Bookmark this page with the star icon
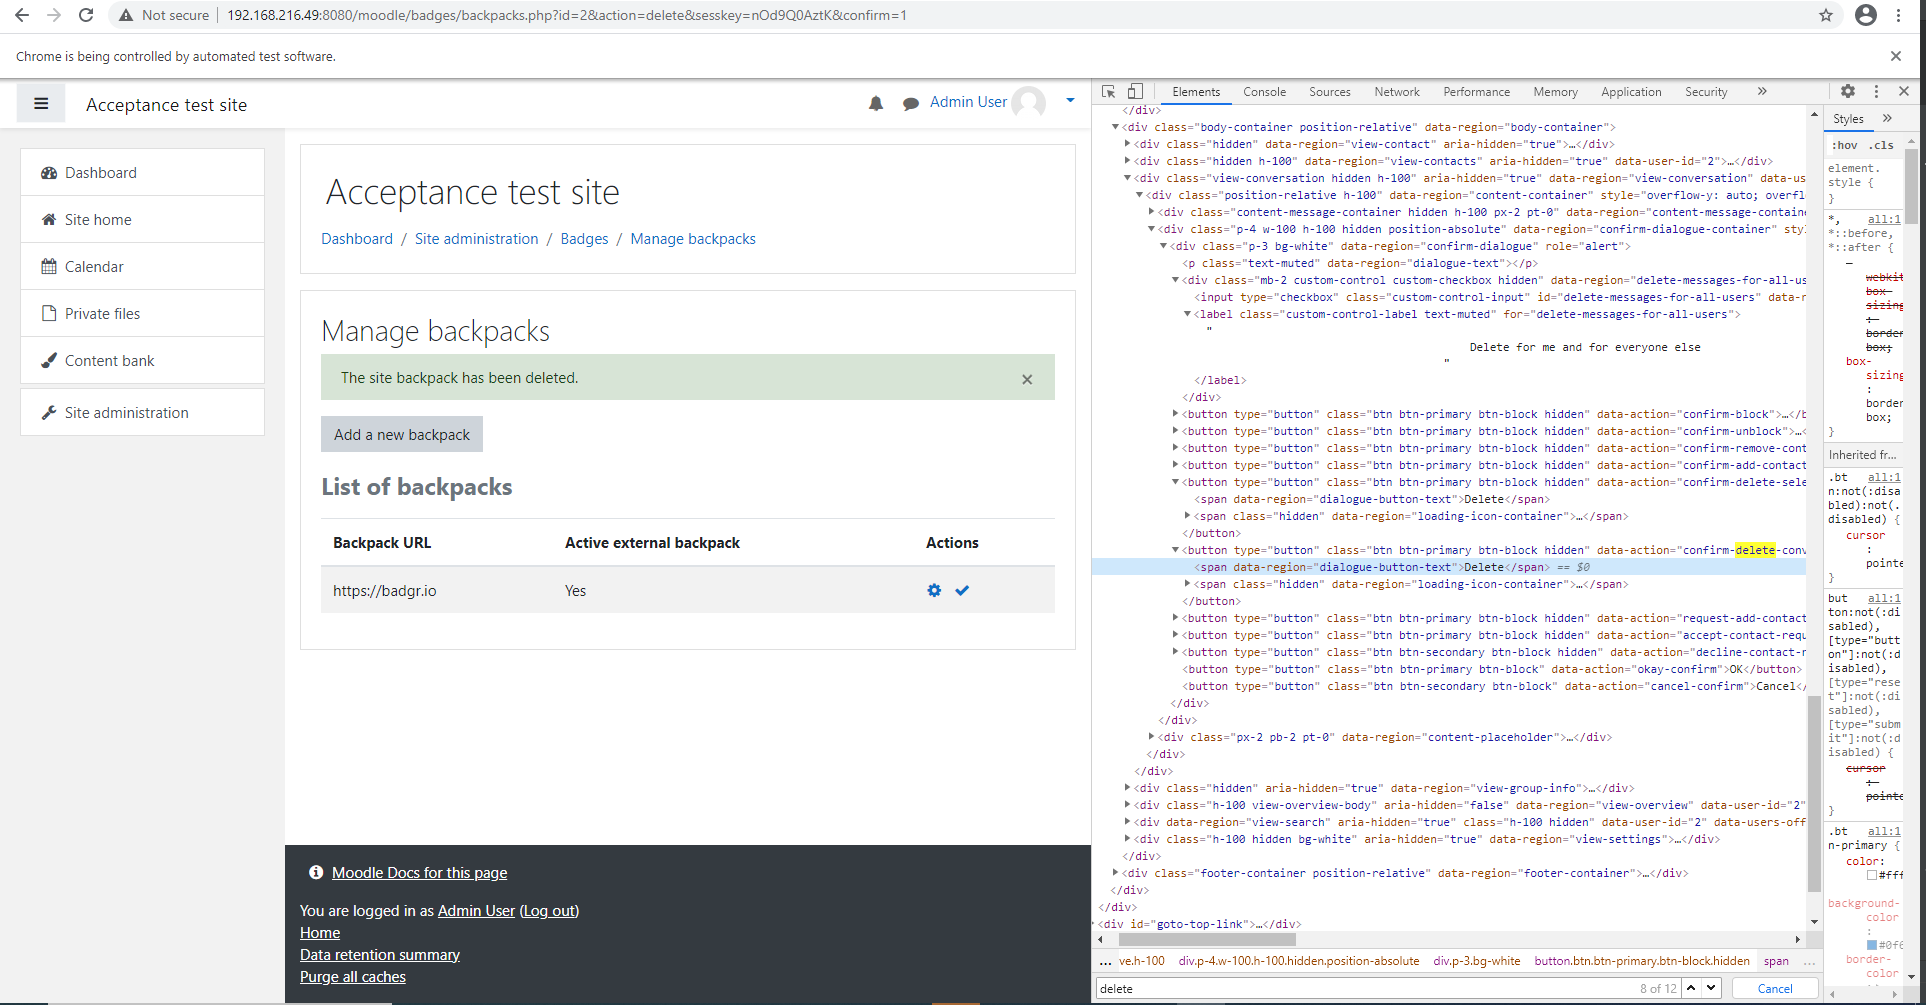 tap(1826, 15)
